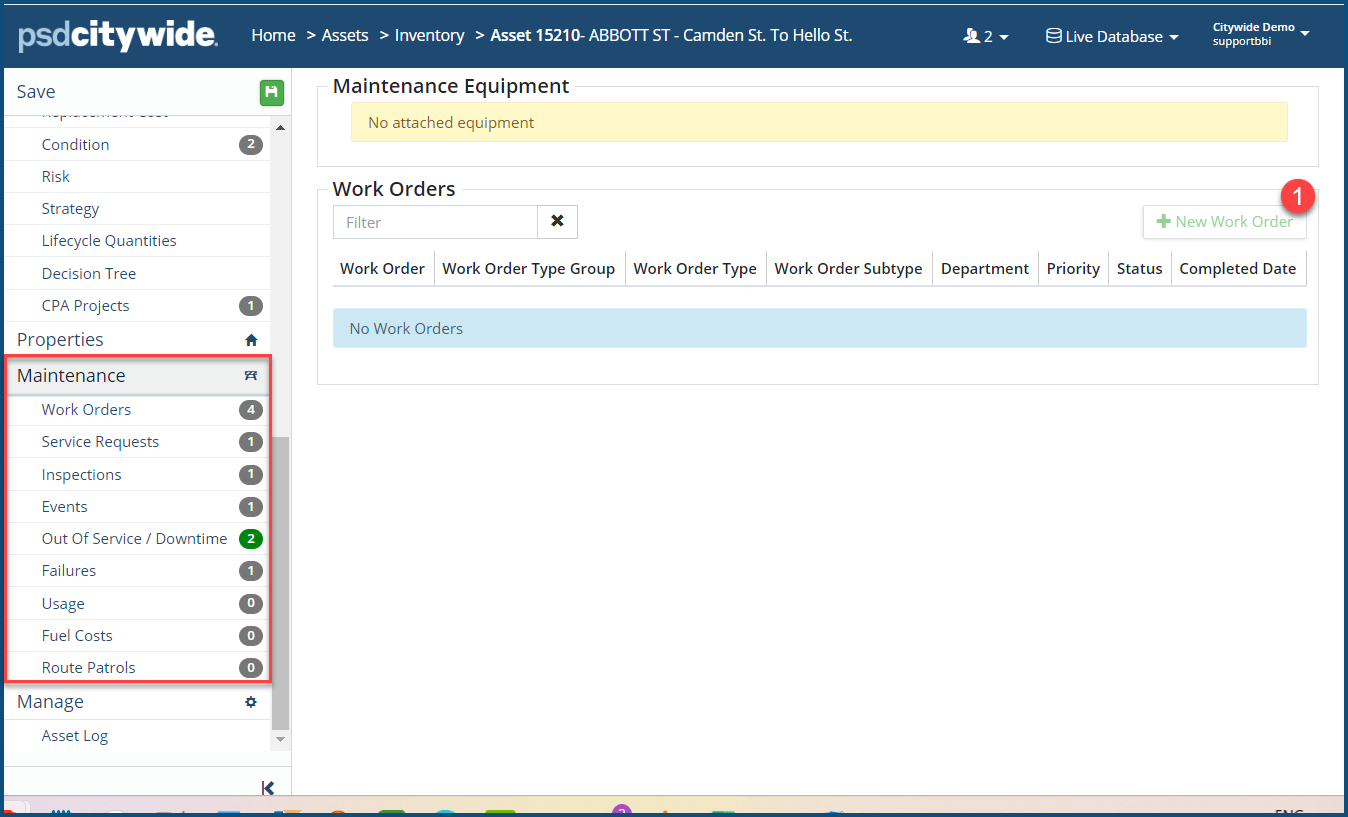Image resolution: width=1348 pixels, height=817 pixels.
Task: Open Failures in the sidebar
Action: [138, 570]
